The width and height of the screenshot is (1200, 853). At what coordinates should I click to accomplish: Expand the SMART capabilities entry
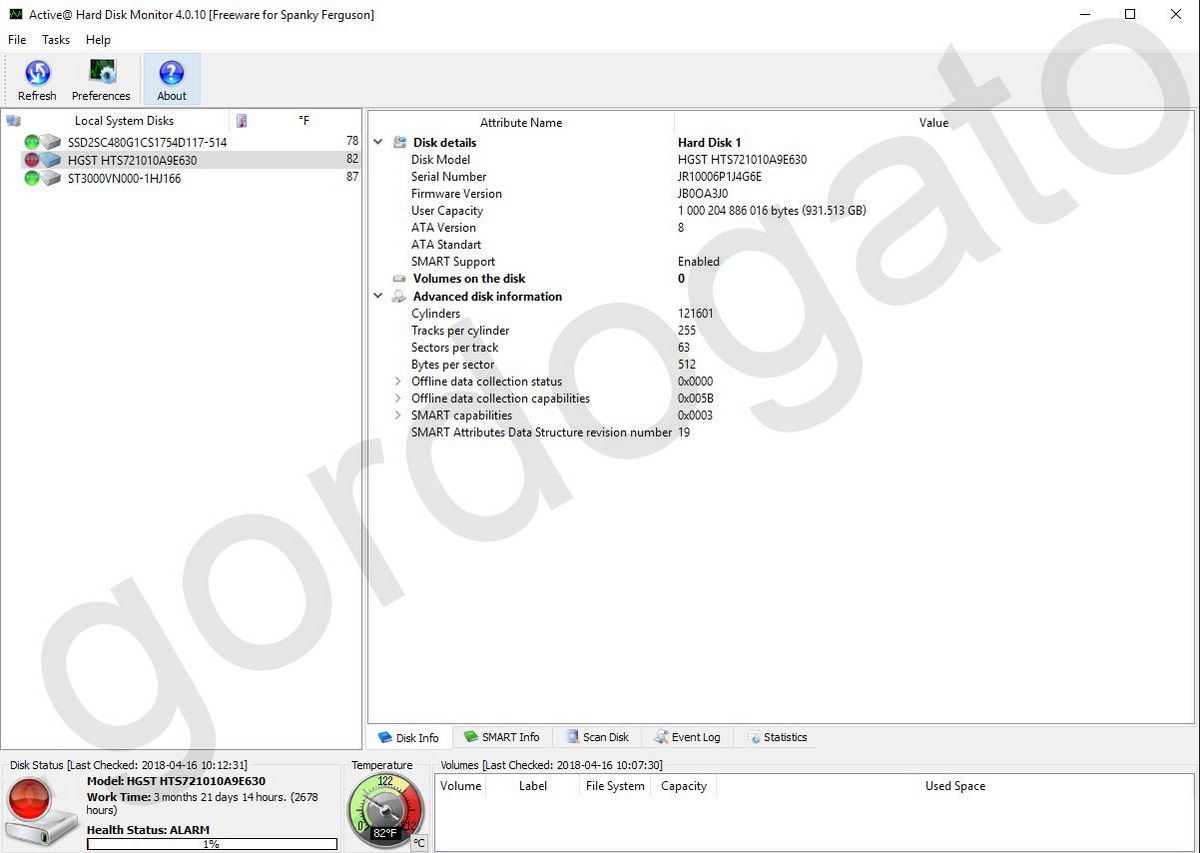pyautogui.click(x=398, y=415)
